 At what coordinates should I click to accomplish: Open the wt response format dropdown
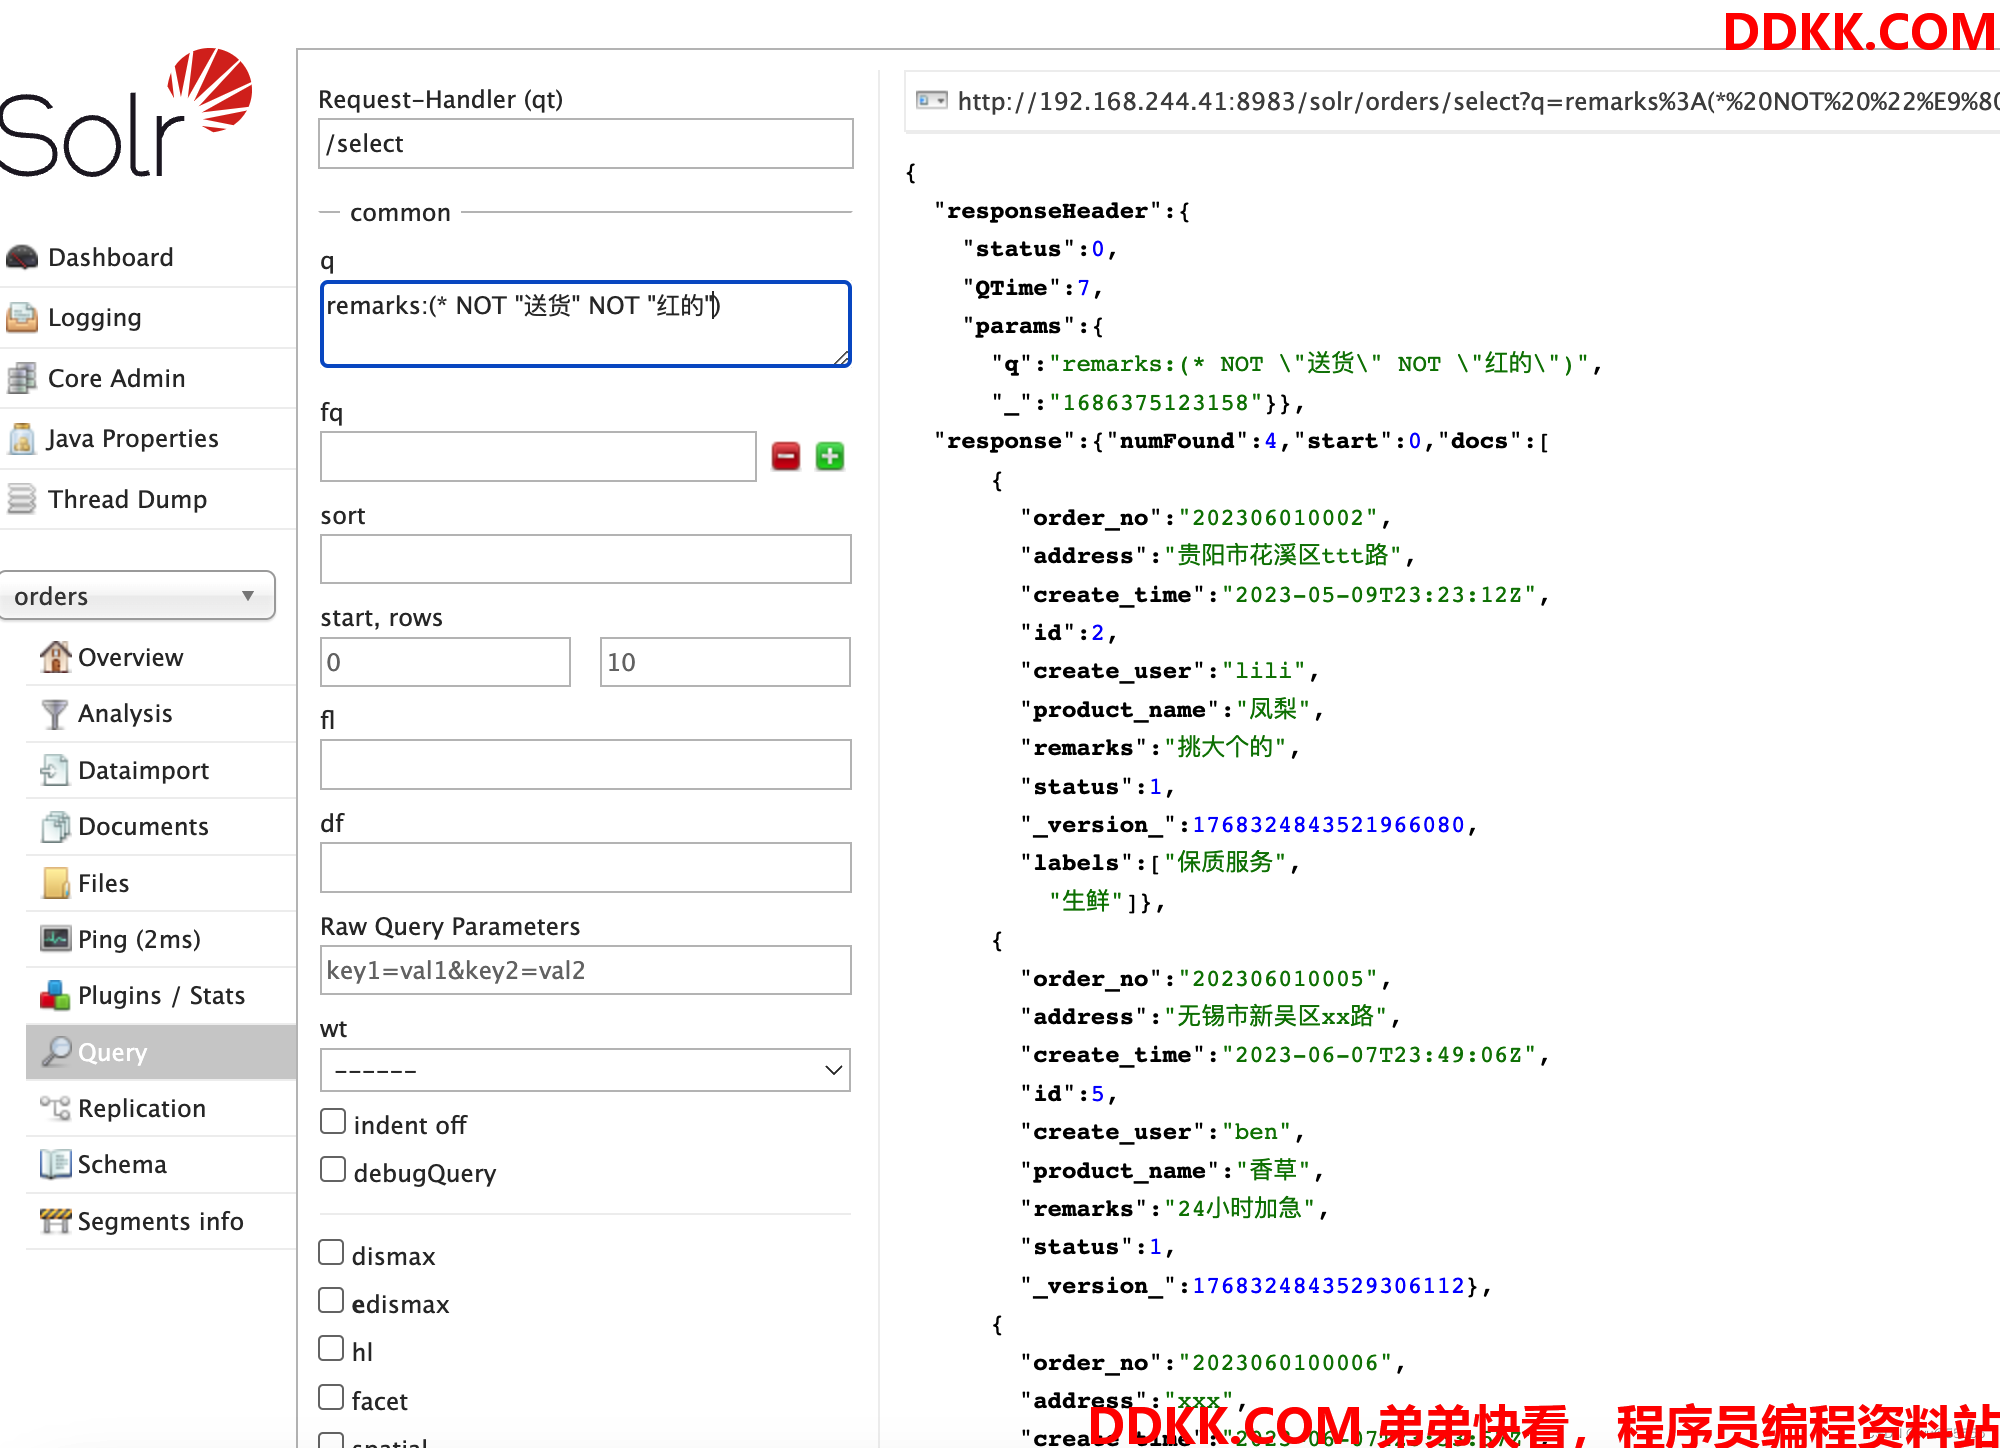point(585,1070)
